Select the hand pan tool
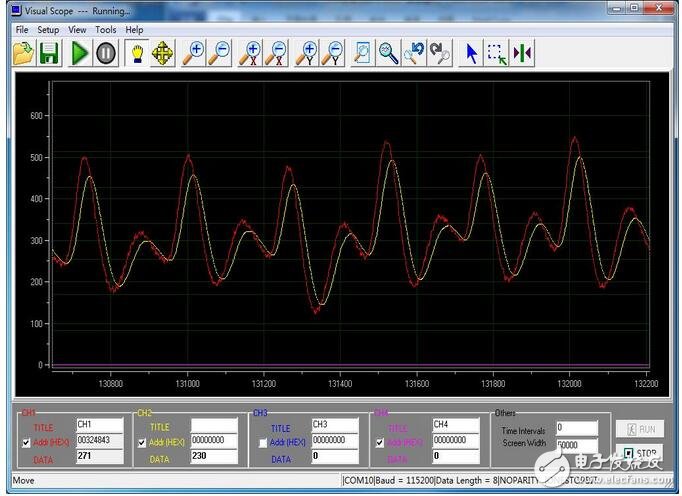Viewport: 682px width, 496px height. click(136, 53)
